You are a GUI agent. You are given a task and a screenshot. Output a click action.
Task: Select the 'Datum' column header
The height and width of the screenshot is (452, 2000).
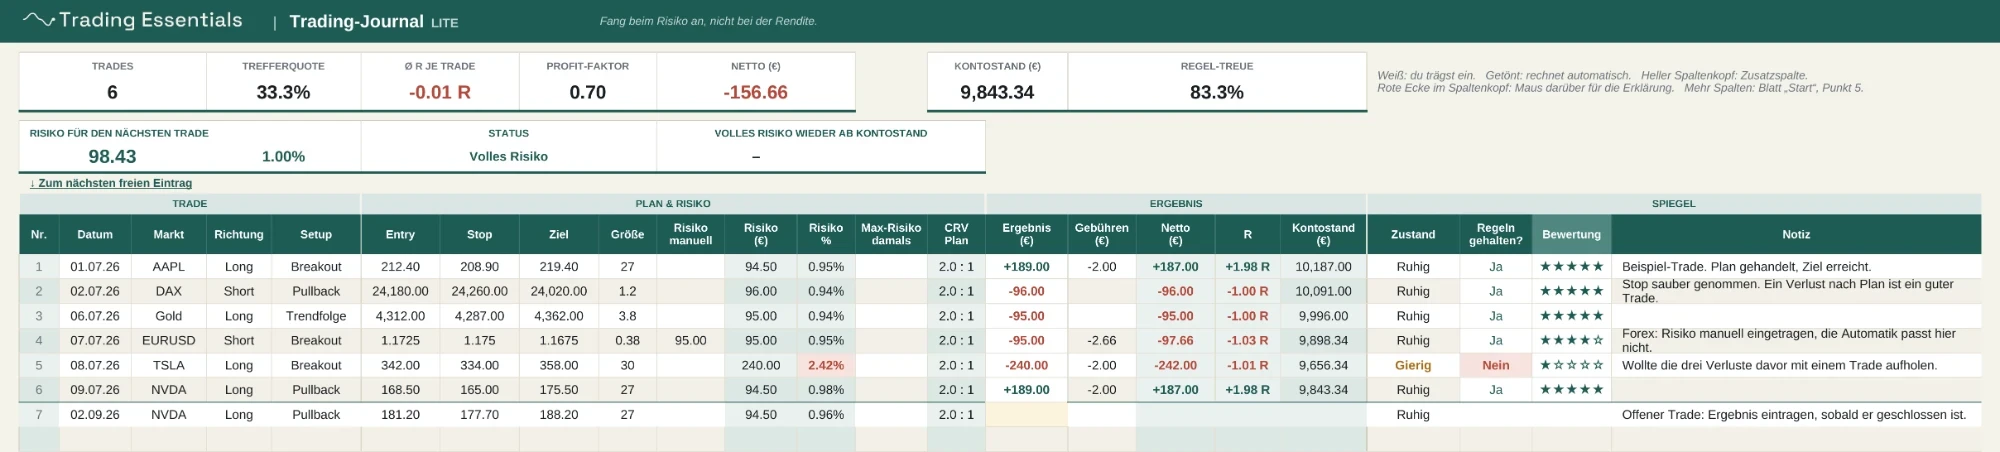[x=95, y=234]
